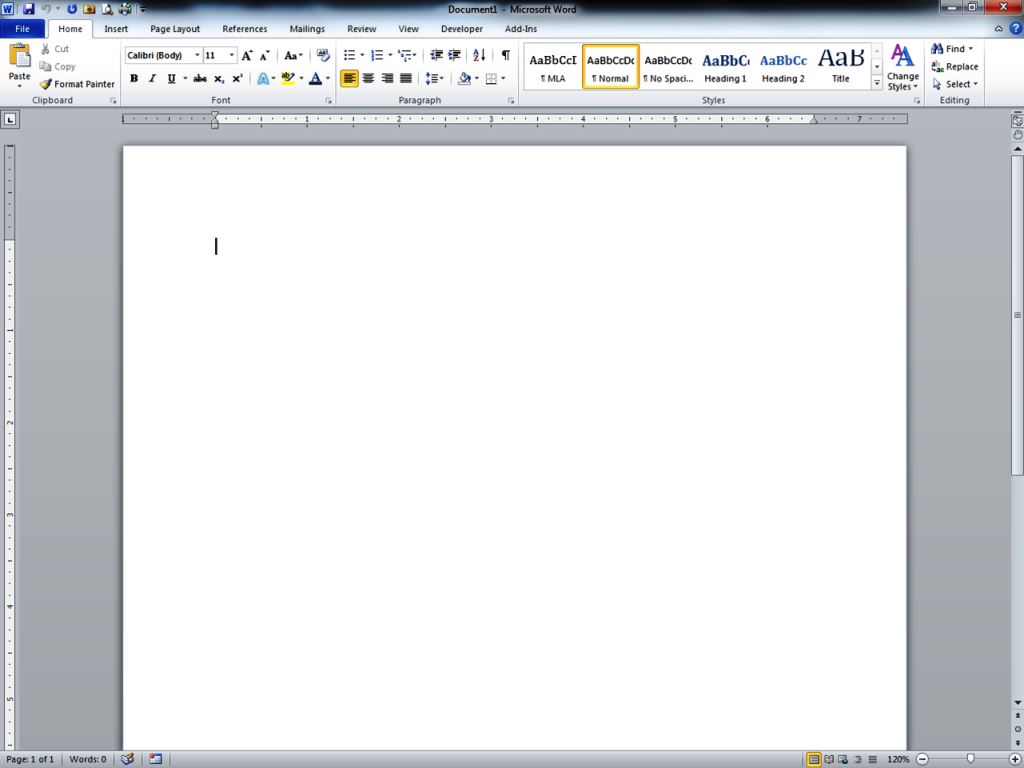
Task: Open the Numbering list dropdown arrow
Action: click(x=390, y=56)
